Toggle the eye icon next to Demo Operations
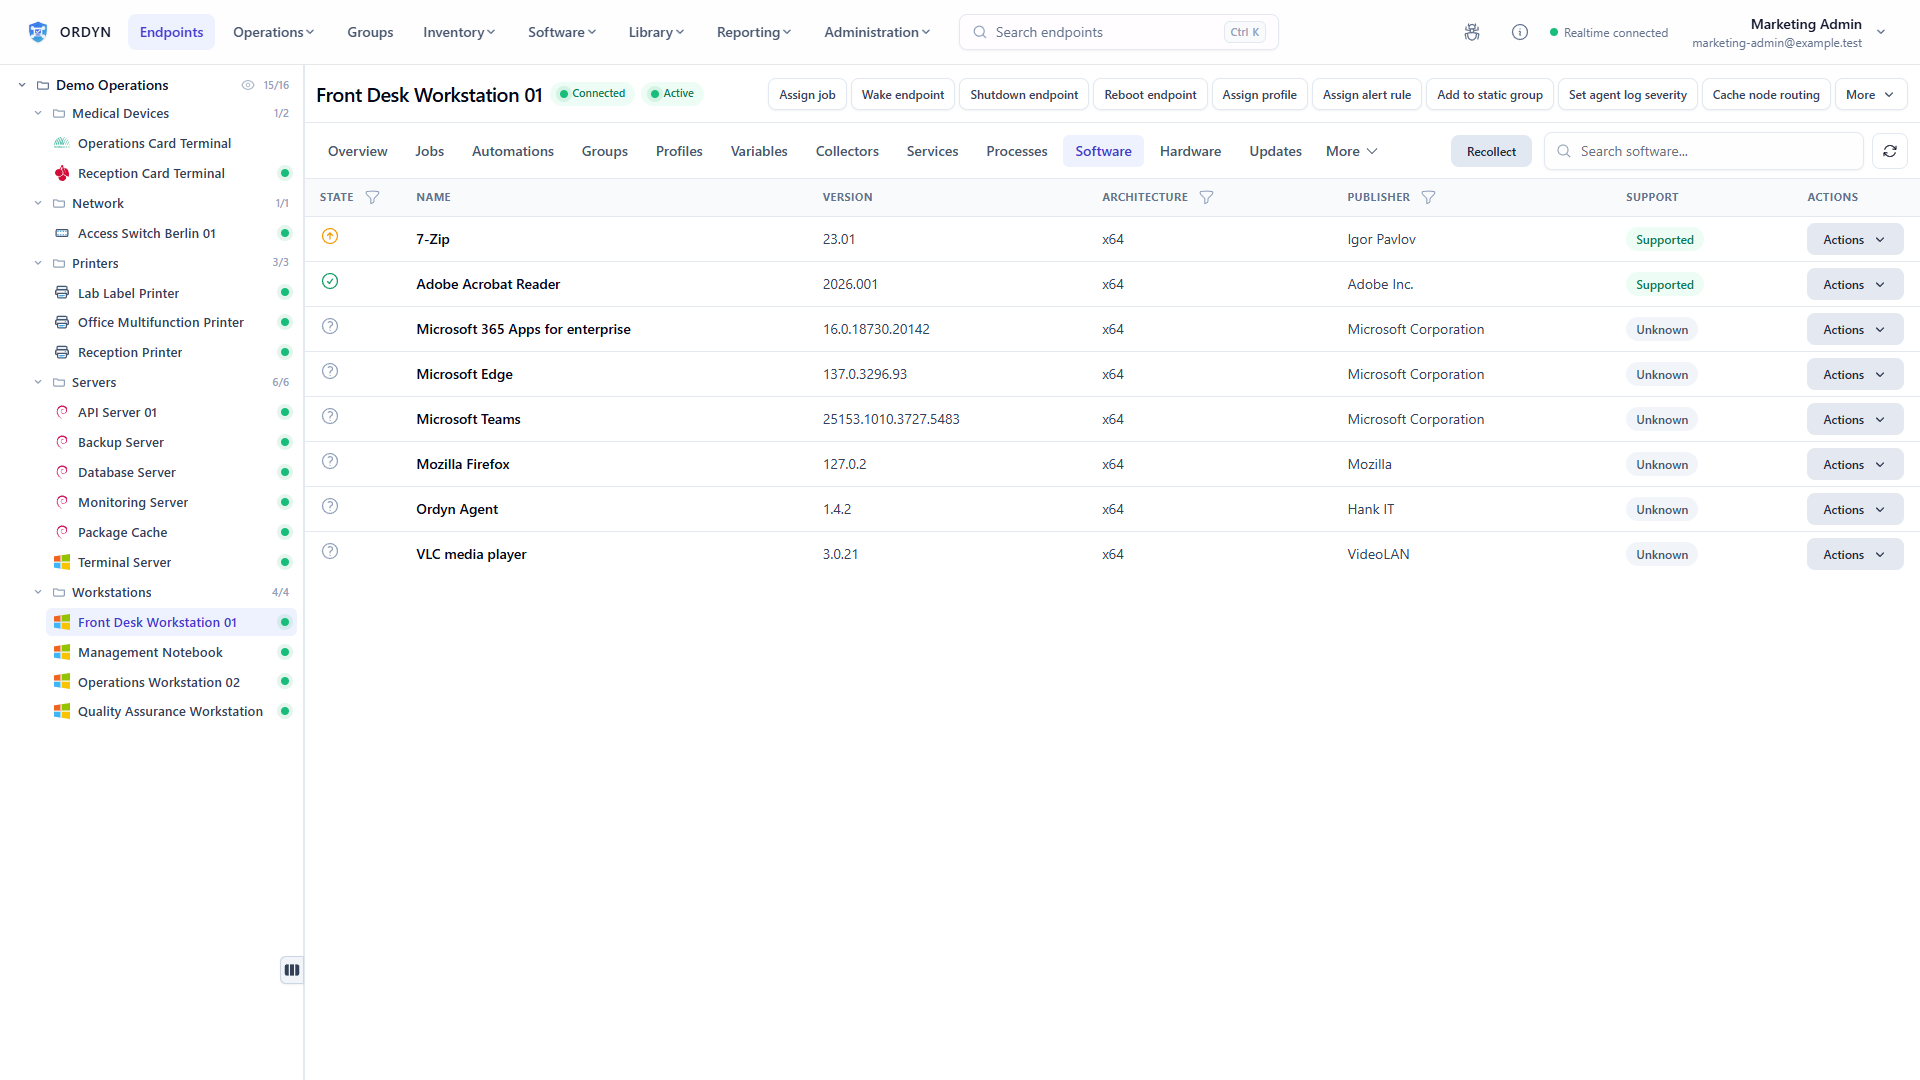The image size is (1920, 1080). tap(248, 85)
